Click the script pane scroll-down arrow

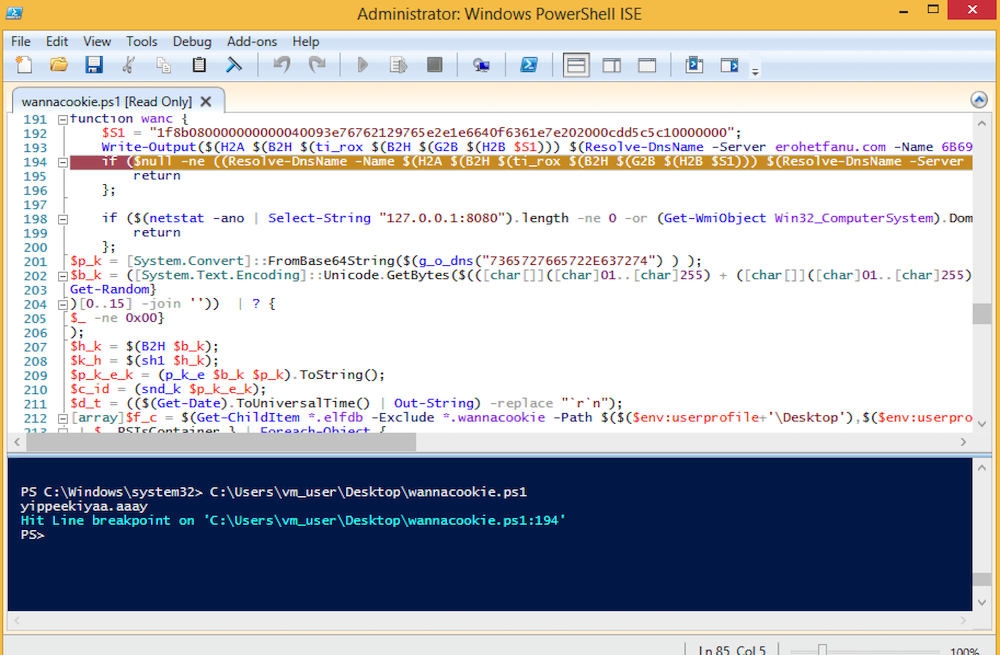(x=982, y=423)
